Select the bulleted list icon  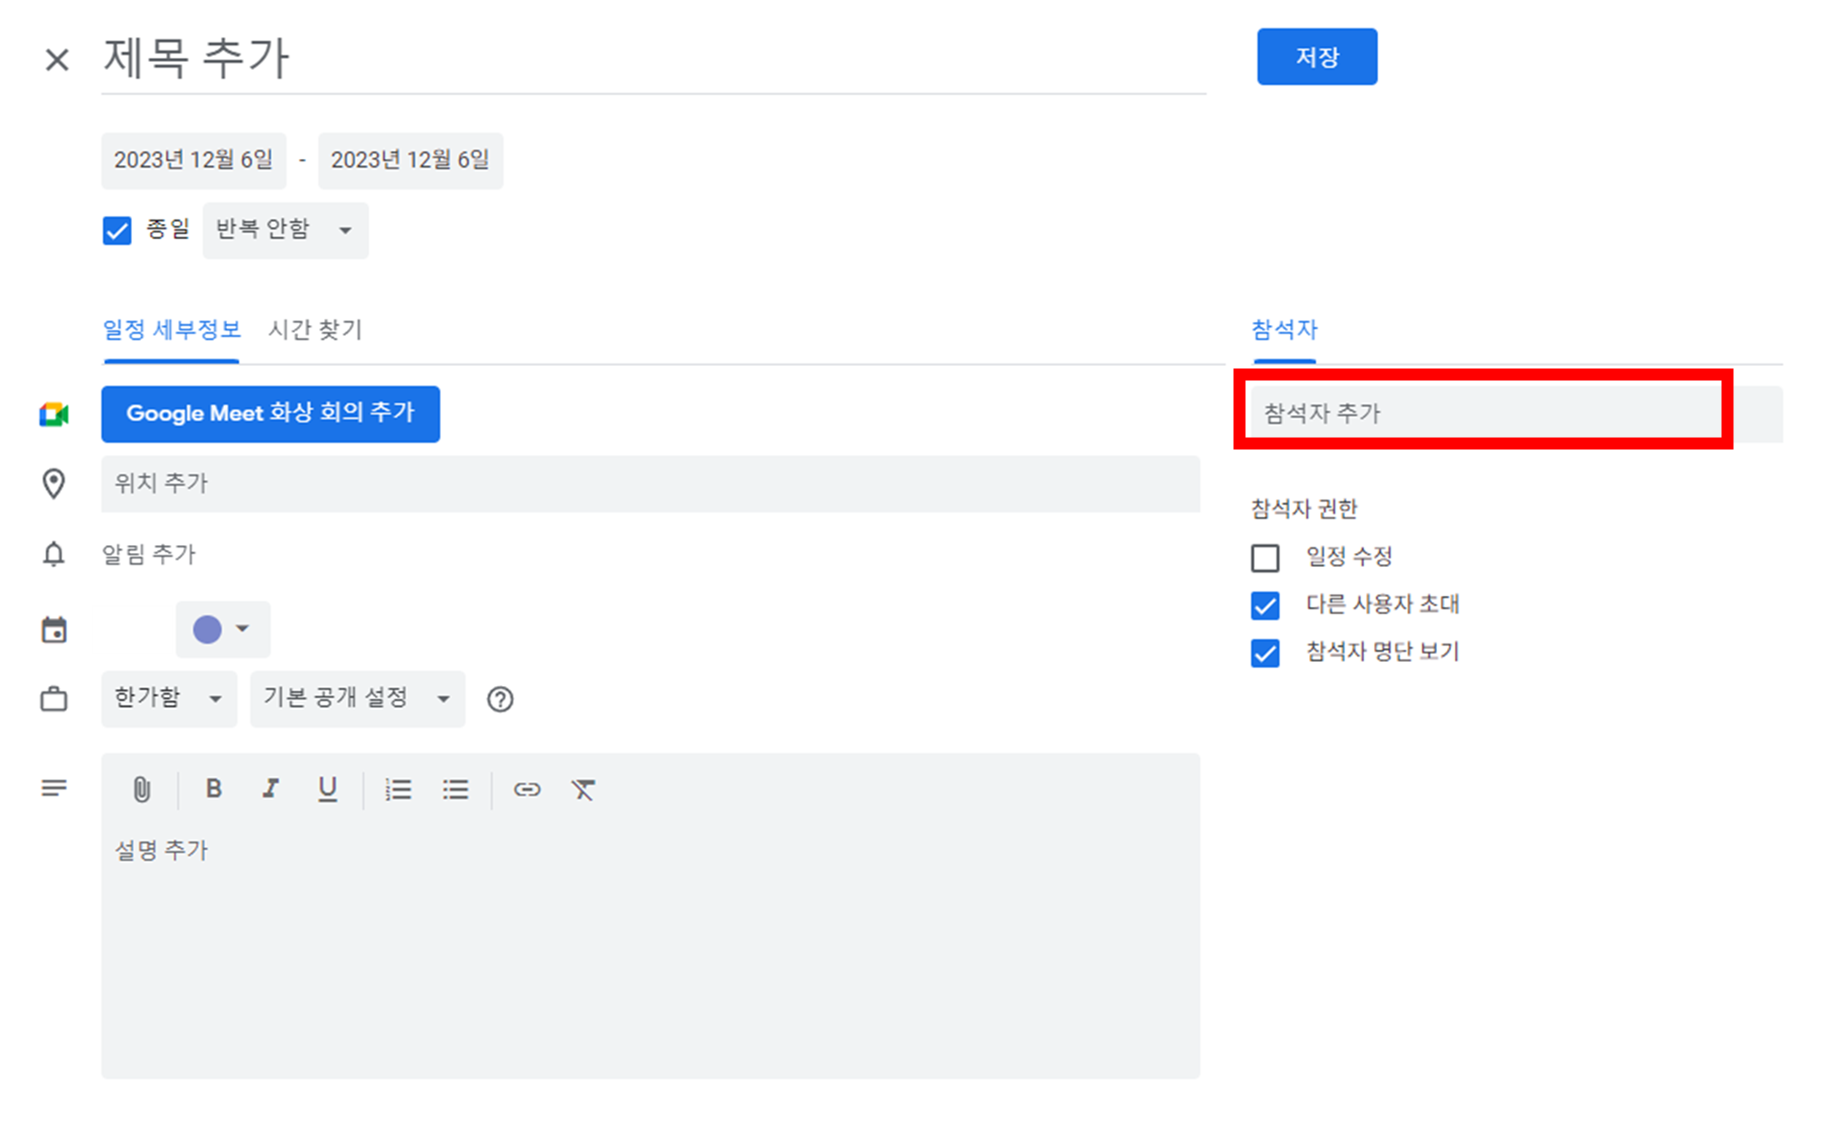pos(455,789)
